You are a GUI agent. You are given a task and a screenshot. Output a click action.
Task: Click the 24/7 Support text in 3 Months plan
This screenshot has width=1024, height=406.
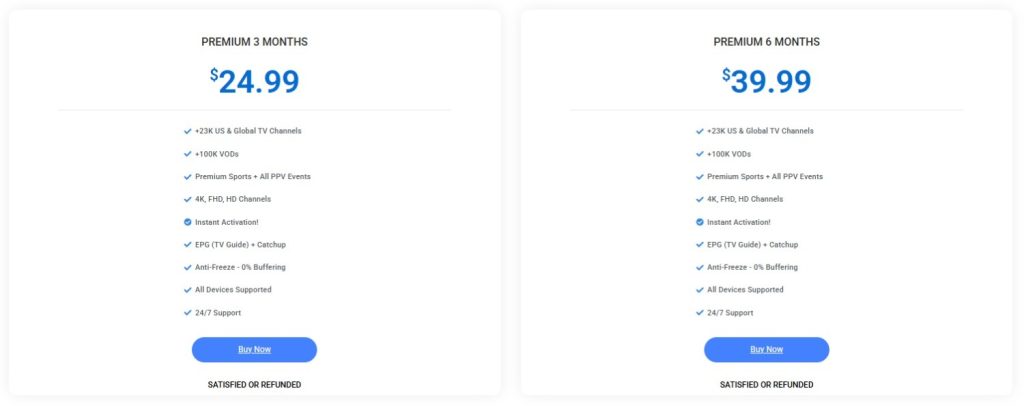point(218,313)
